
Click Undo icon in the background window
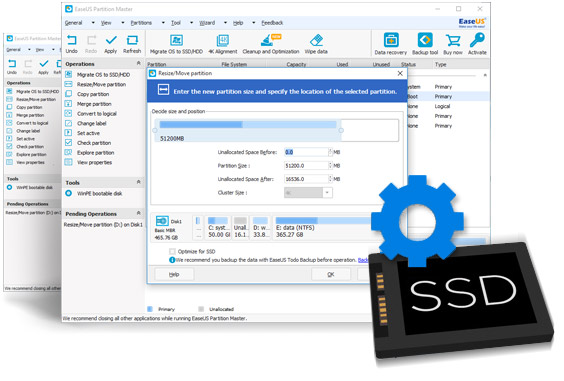(12, 64)
